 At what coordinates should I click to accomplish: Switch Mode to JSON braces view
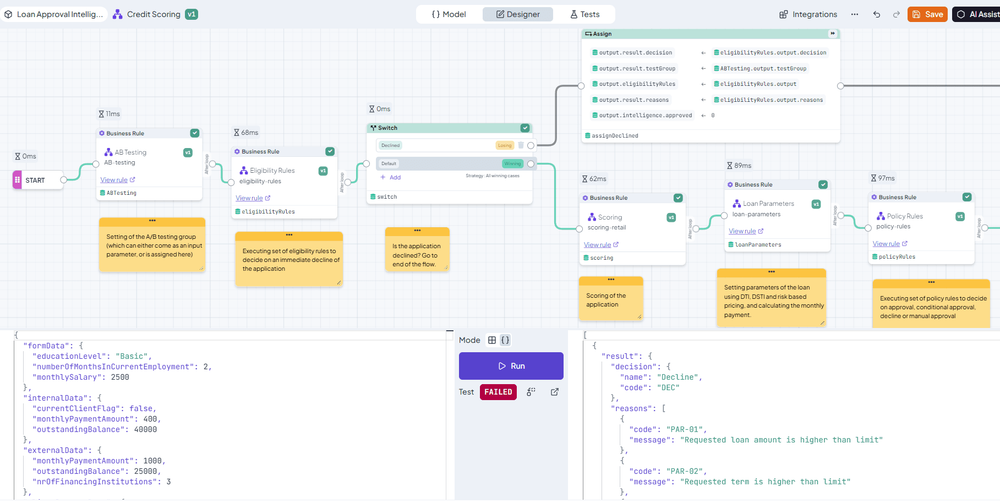click(505, 340)
